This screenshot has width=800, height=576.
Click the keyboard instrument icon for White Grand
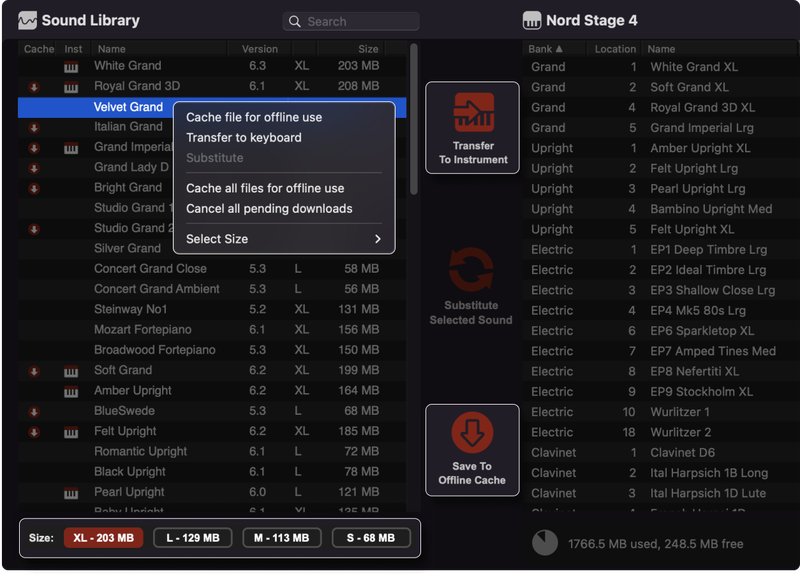71,67
